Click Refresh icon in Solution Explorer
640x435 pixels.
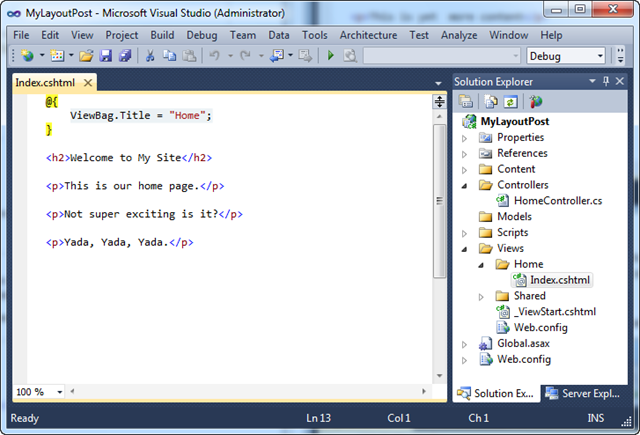pos(510,102)
